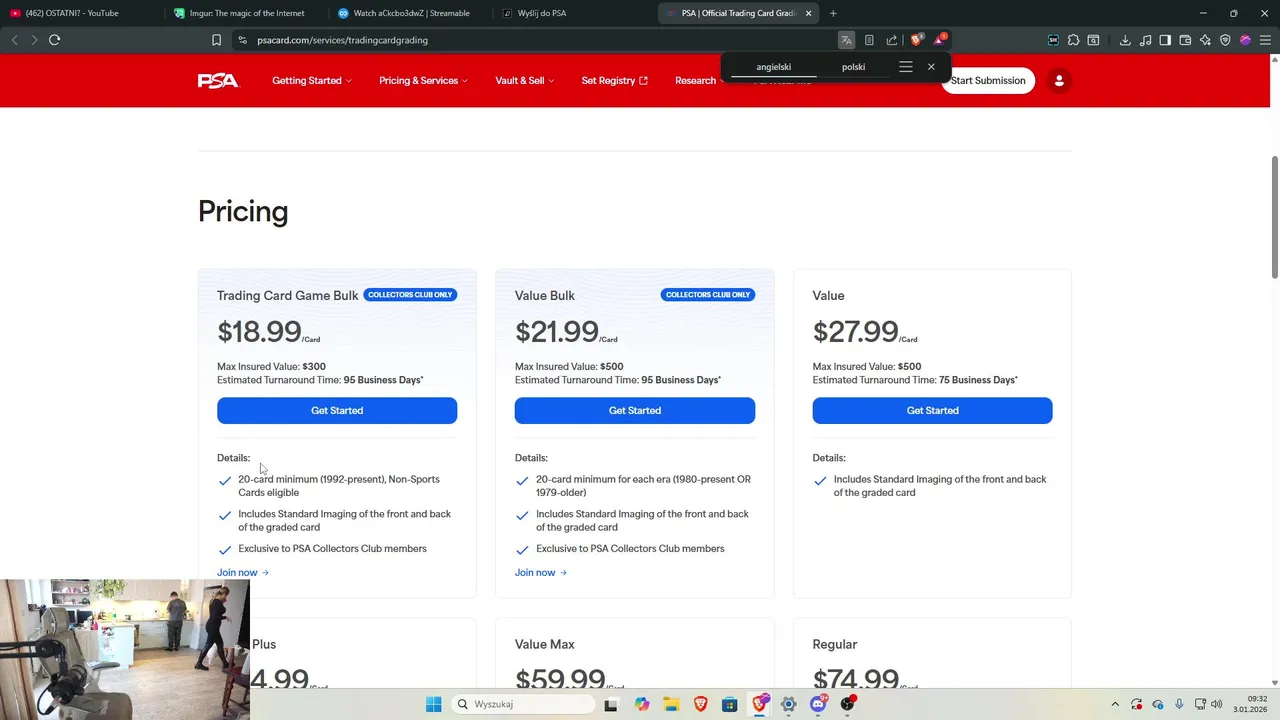The width and height of the screenshot is (1280, 720).
Task: Click the music note playlist icon
Action: click(1145, 40)
